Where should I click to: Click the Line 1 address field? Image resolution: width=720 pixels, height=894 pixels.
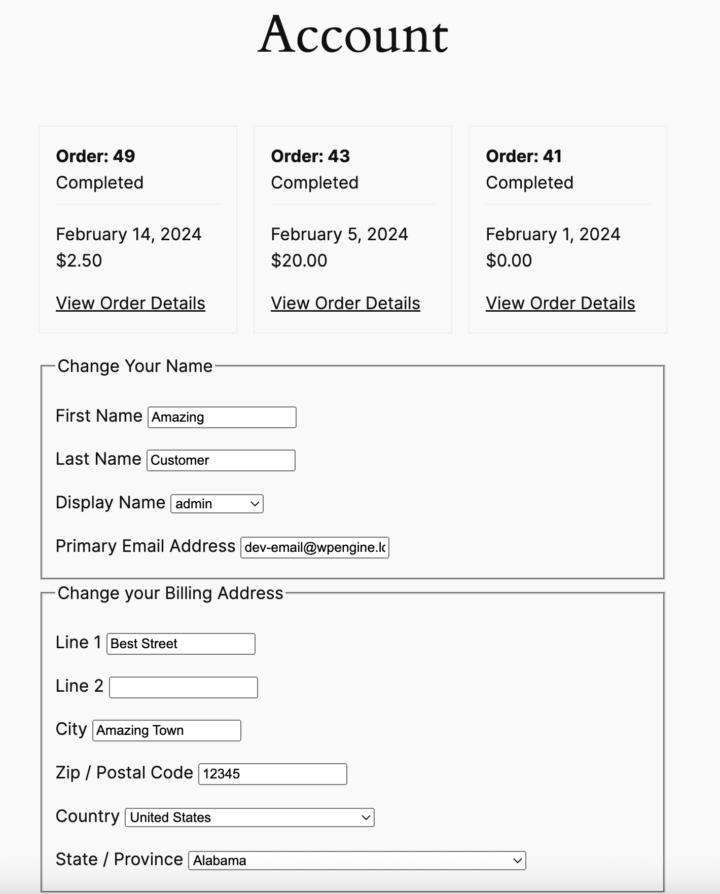tap(180, 643)
